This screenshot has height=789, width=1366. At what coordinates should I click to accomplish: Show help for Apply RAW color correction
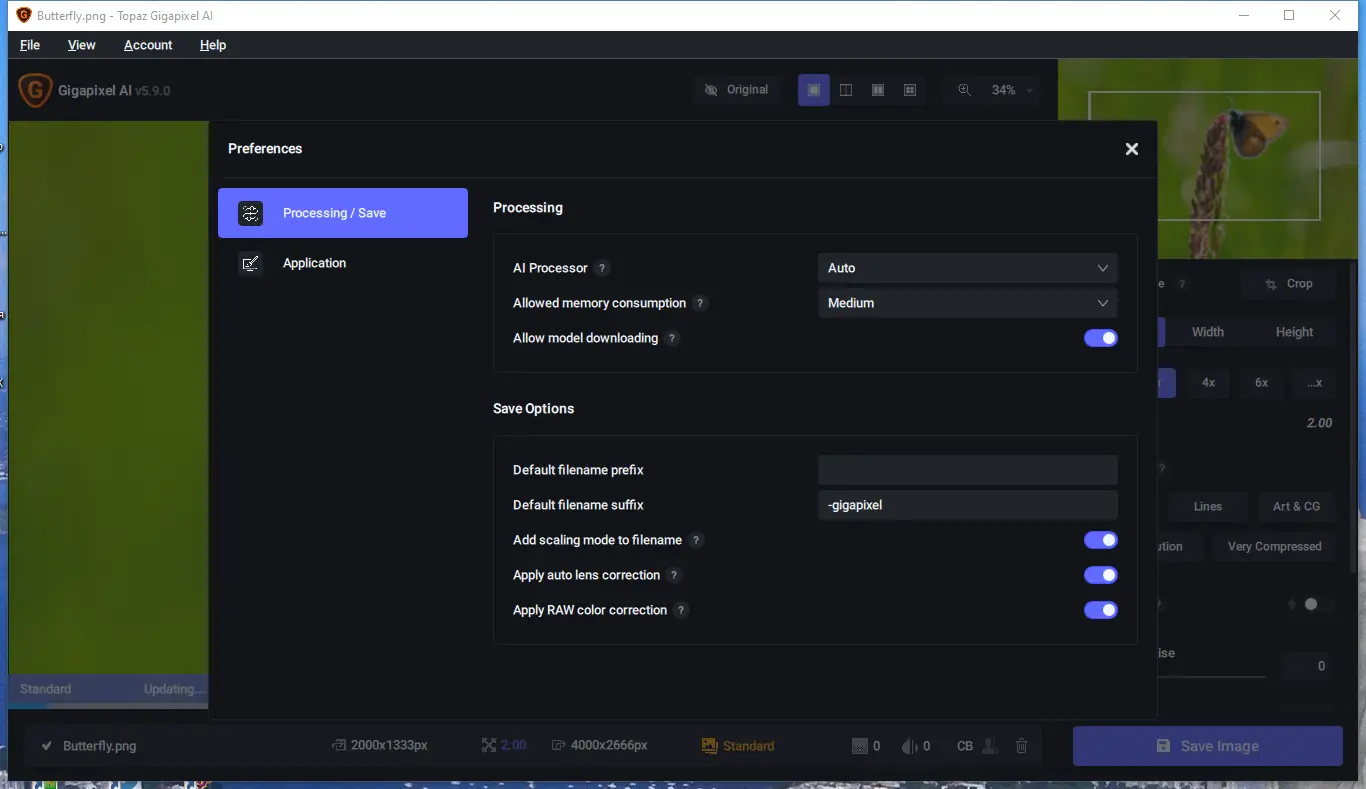coord(681,610)
